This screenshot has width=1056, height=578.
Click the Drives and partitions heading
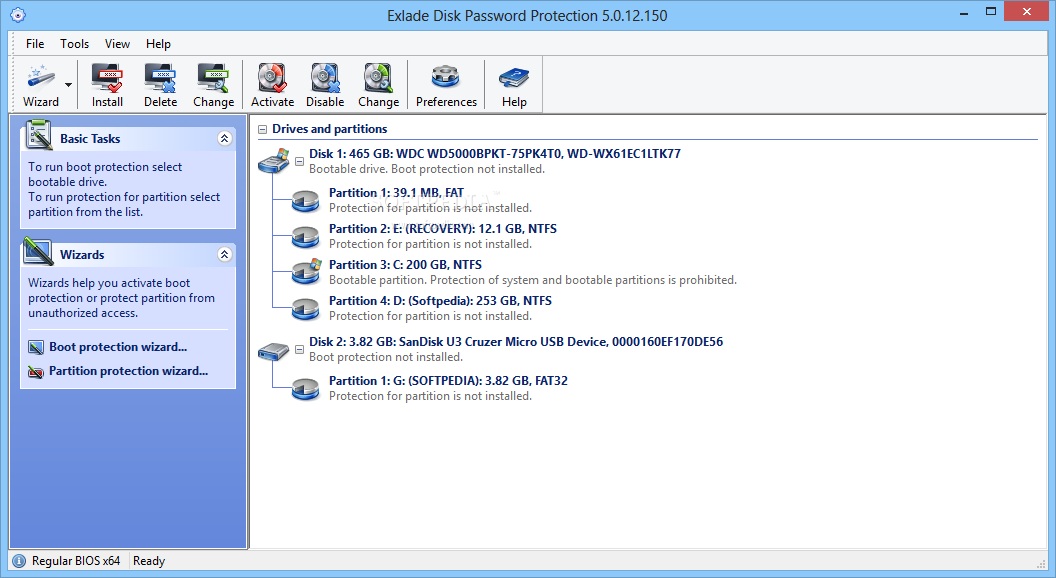click(329, 129)
